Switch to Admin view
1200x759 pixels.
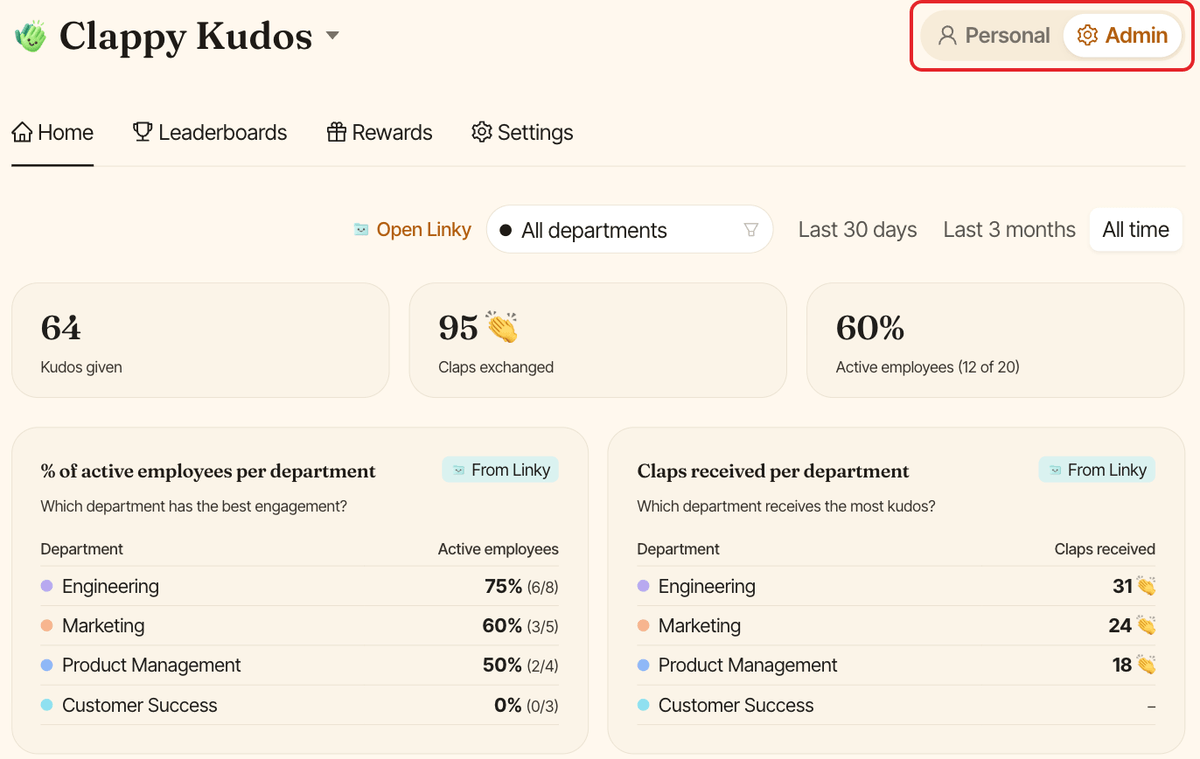pyautogui.click(x=1122, y=36)
